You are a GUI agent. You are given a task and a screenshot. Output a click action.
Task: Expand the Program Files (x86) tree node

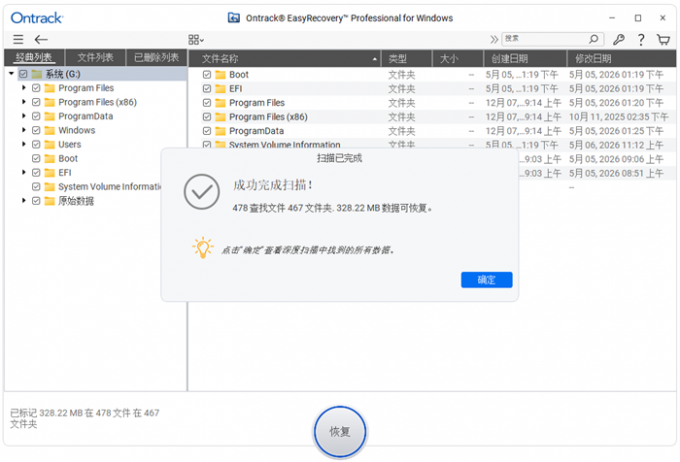tap(24, 102)
